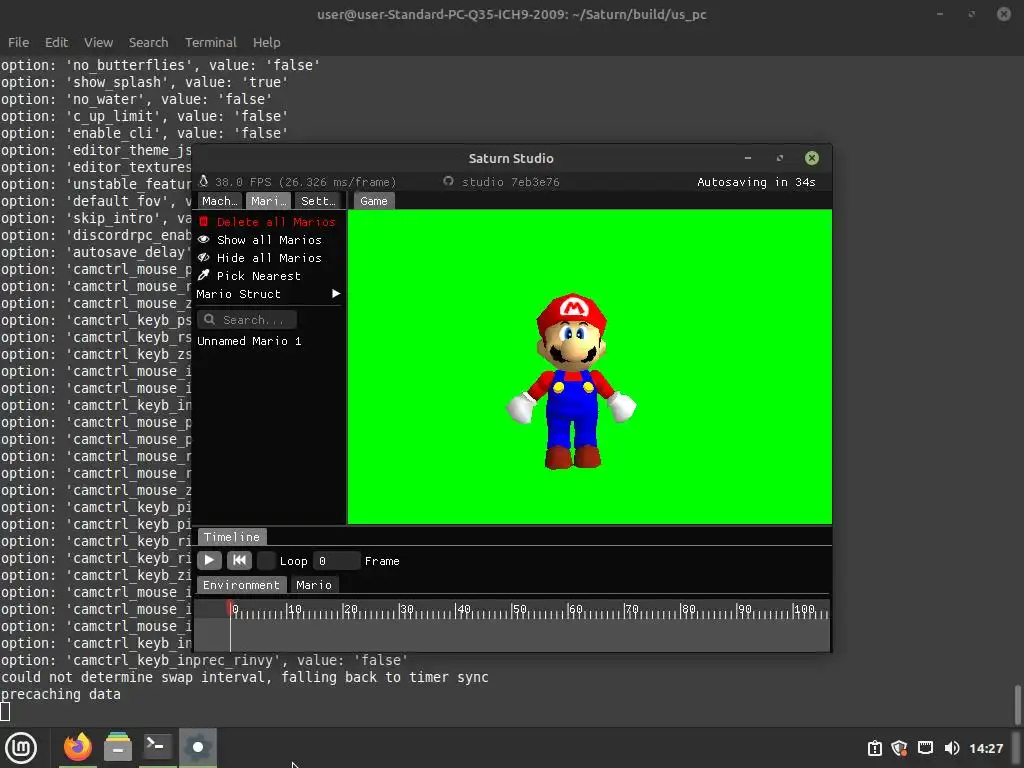Click the 14:27 clock in the panel
This screenshot has width=1024, height=768.
coord(985,748)
